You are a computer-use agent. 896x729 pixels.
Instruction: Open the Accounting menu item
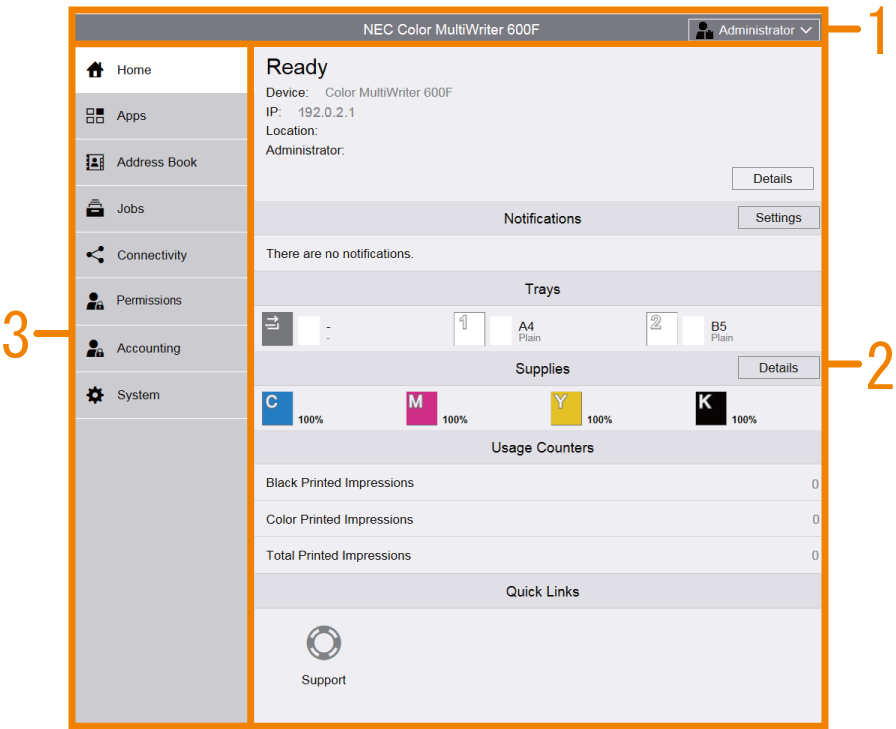click(x=148, y=348)
